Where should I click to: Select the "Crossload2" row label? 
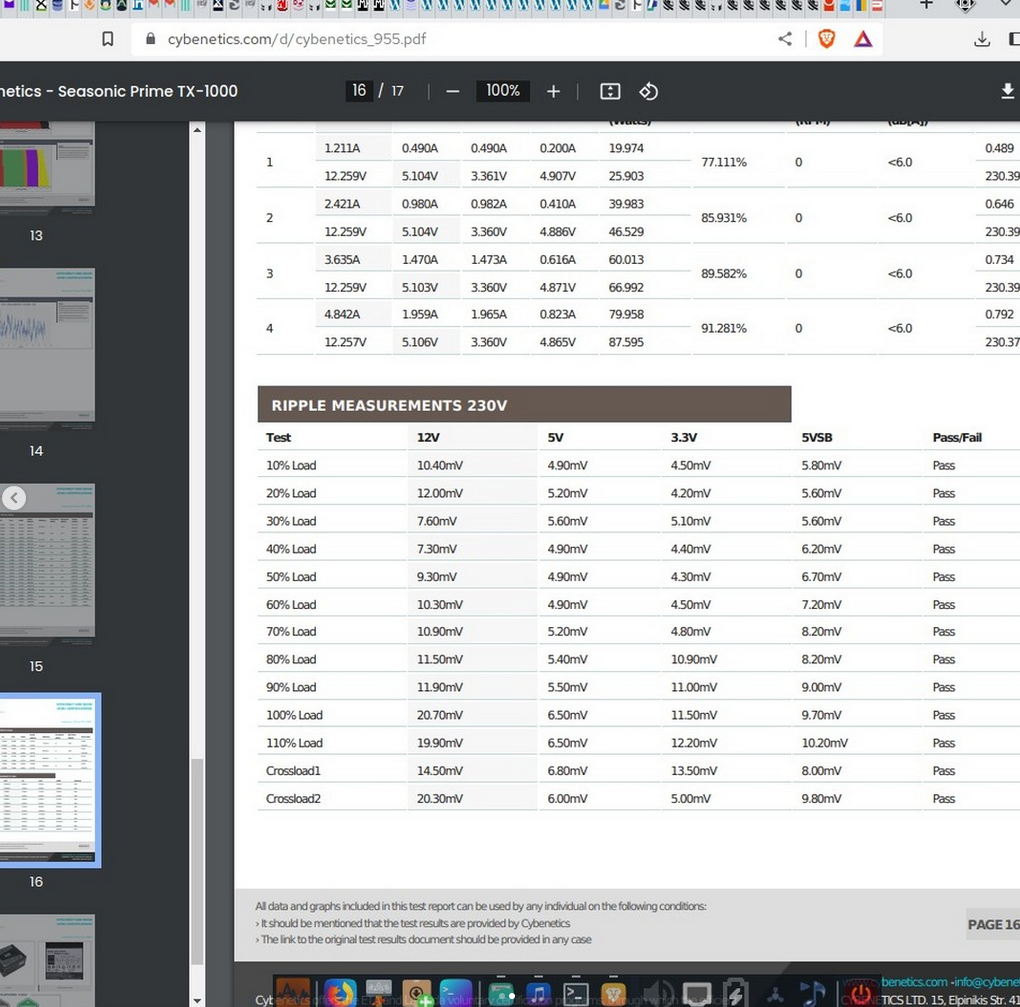coord(293,799)
